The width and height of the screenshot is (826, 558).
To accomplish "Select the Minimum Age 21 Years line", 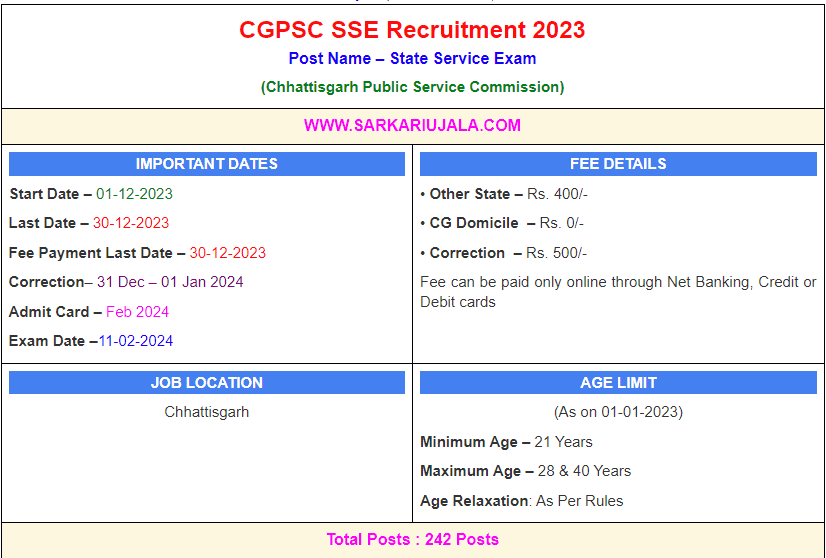I will [506, 442].
